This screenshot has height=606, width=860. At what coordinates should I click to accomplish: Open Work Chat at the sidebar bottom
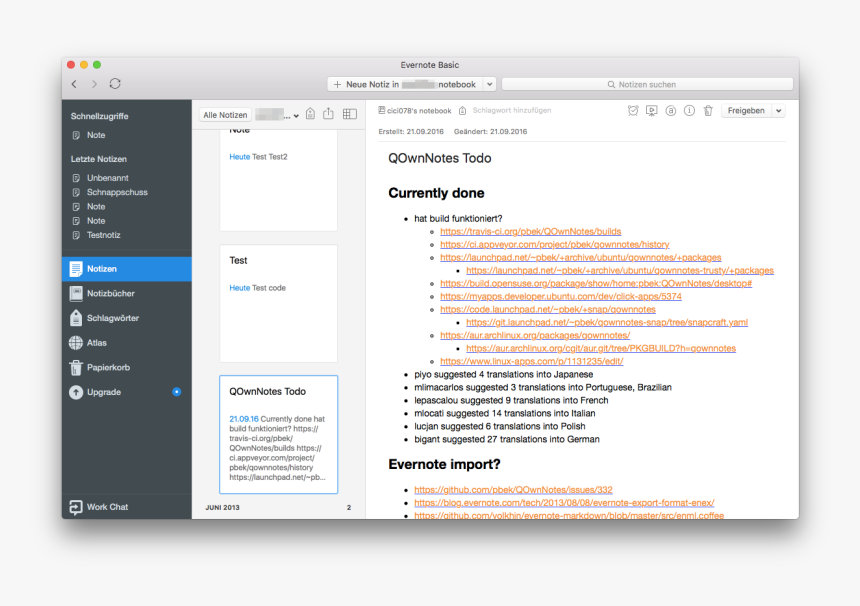tap(106, 507)
